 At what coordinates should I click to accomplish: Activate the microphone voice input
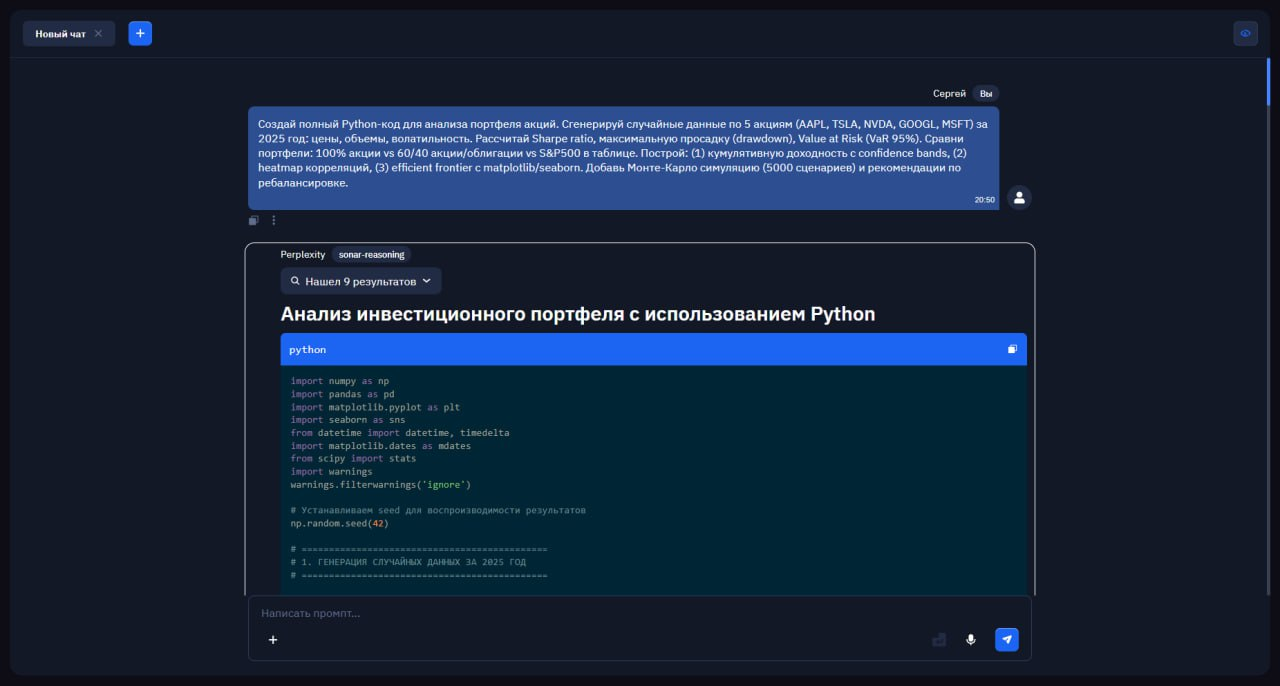tap(970, 639)
